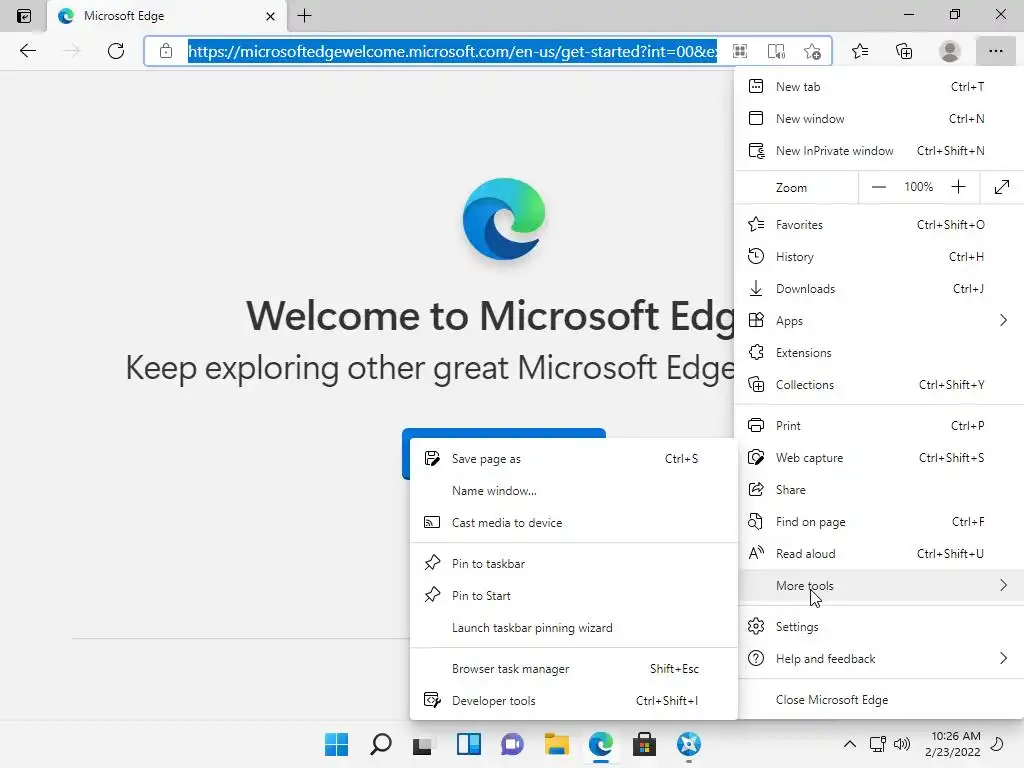Screen dimensions: 1024x768
Task: Open the Windows Start button
Action: tap(337, 744)
